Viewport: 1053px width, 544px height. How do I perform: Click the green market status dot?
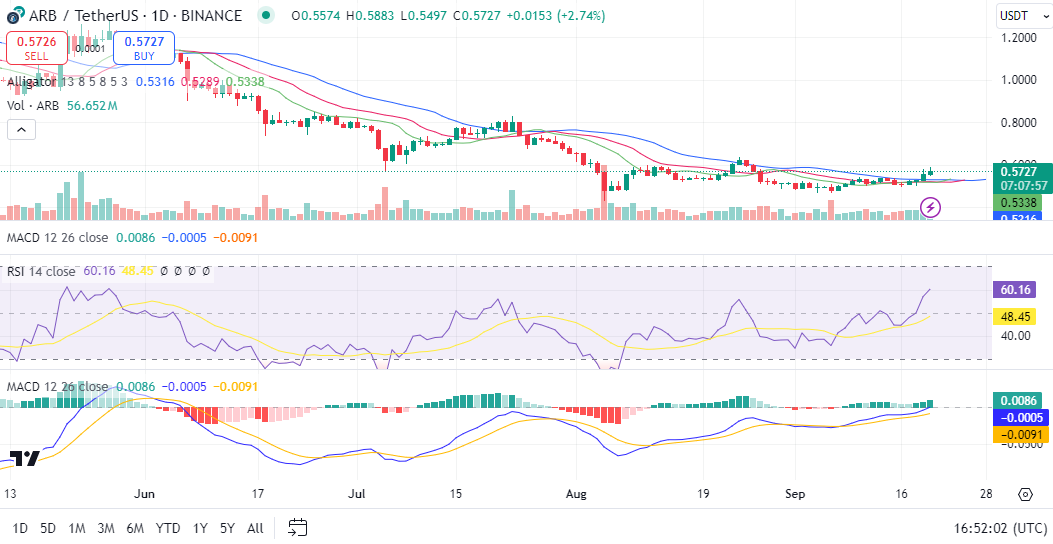click(x=267, y=15)
